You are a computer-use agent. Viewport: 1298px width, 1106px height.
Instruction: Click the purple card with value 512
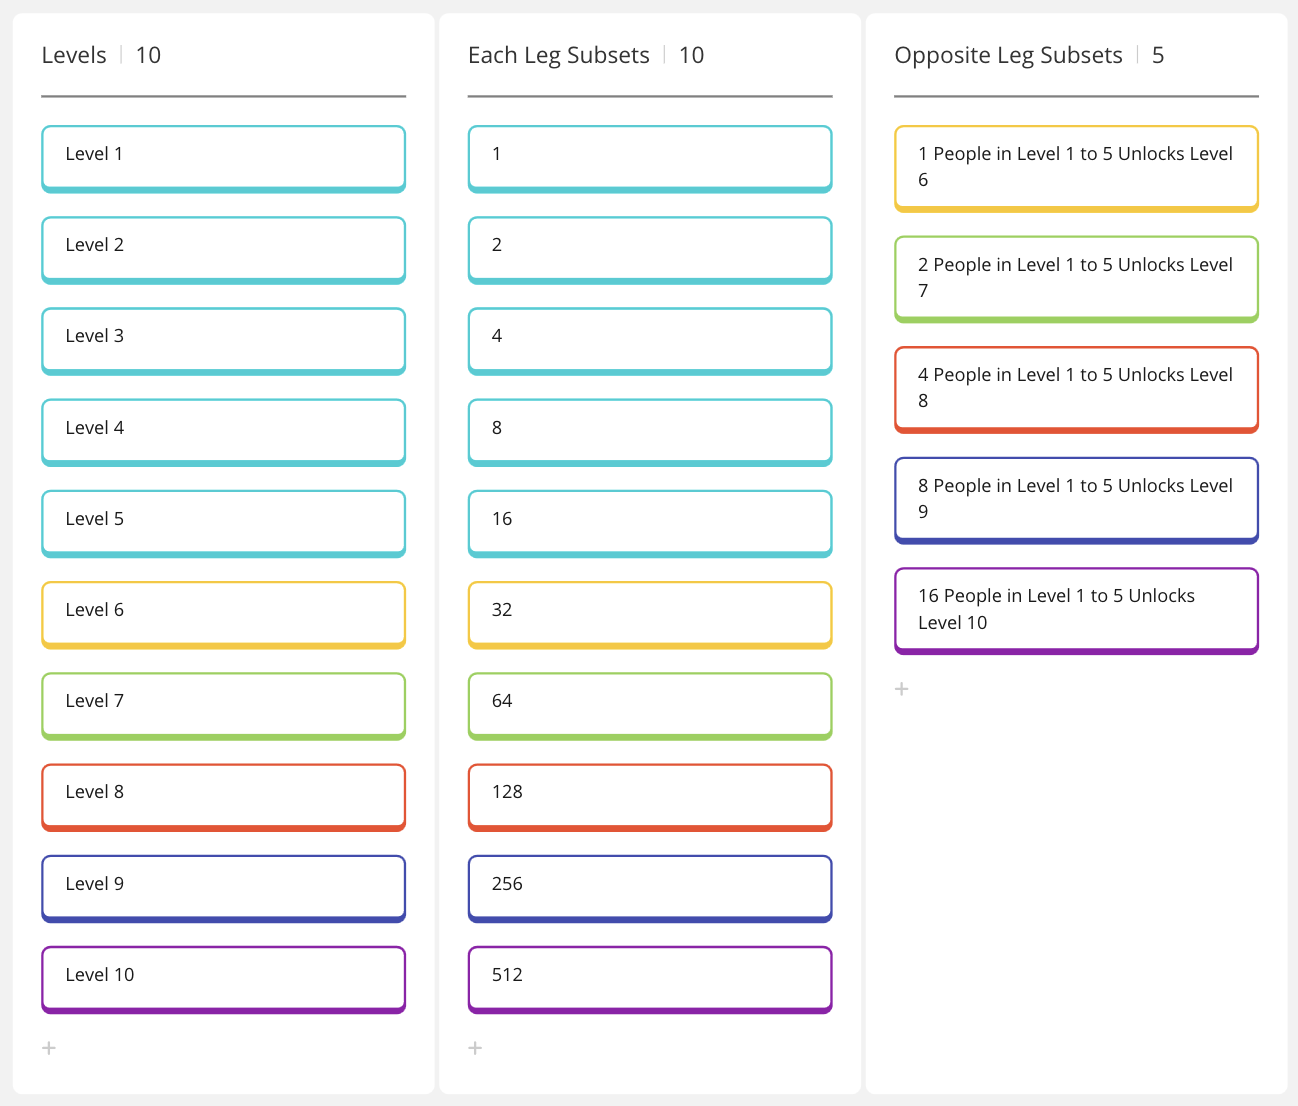tap(650, 980)
